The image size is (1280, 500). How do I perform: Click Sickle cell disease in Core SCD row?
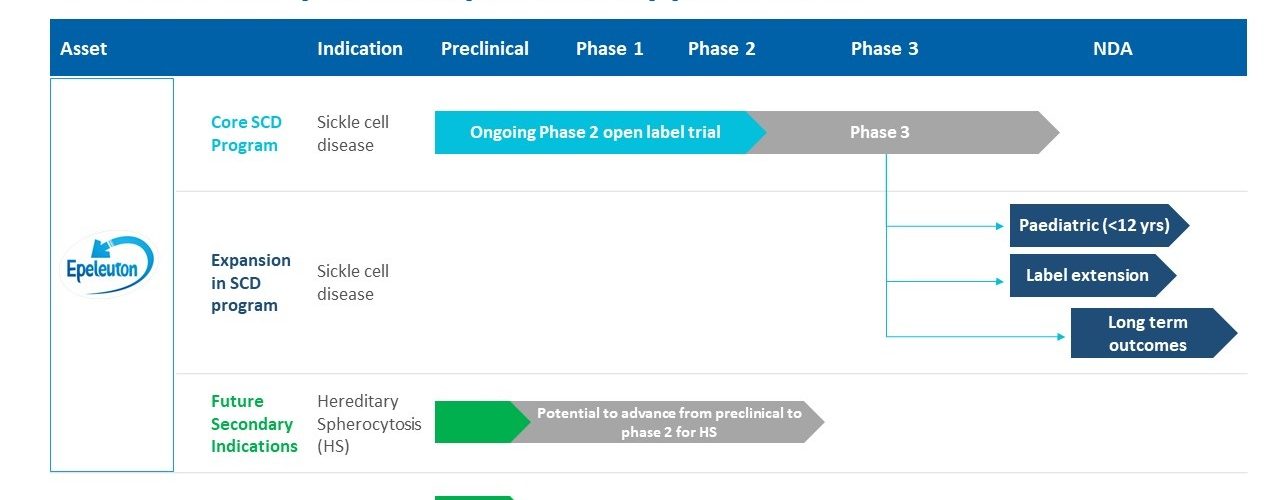[x=353, y=133]
